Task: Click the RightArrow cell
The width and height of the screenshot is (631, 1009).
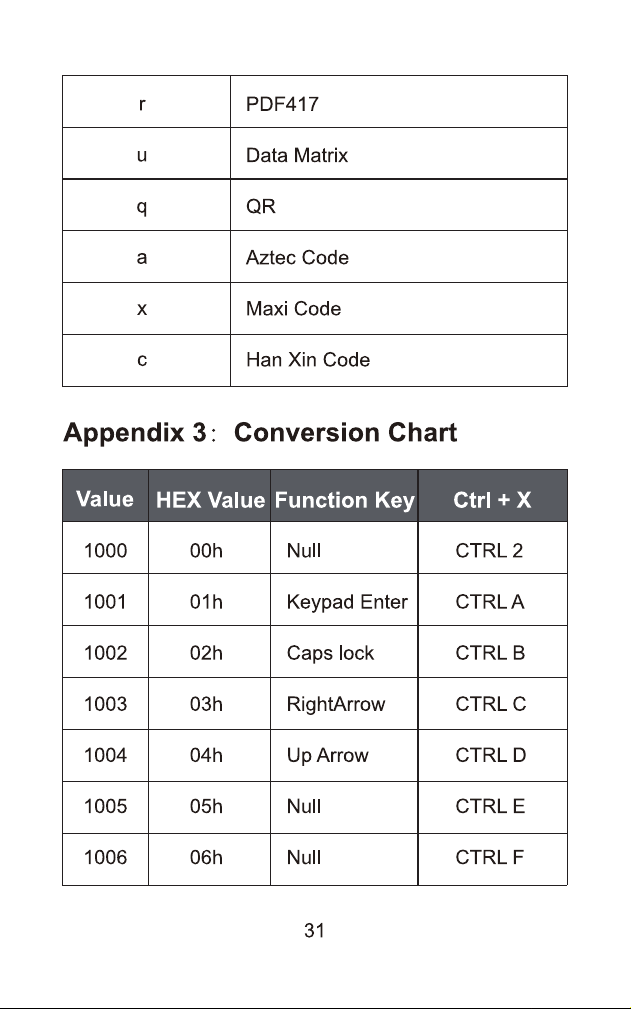Action: click(x=344, y=703)
